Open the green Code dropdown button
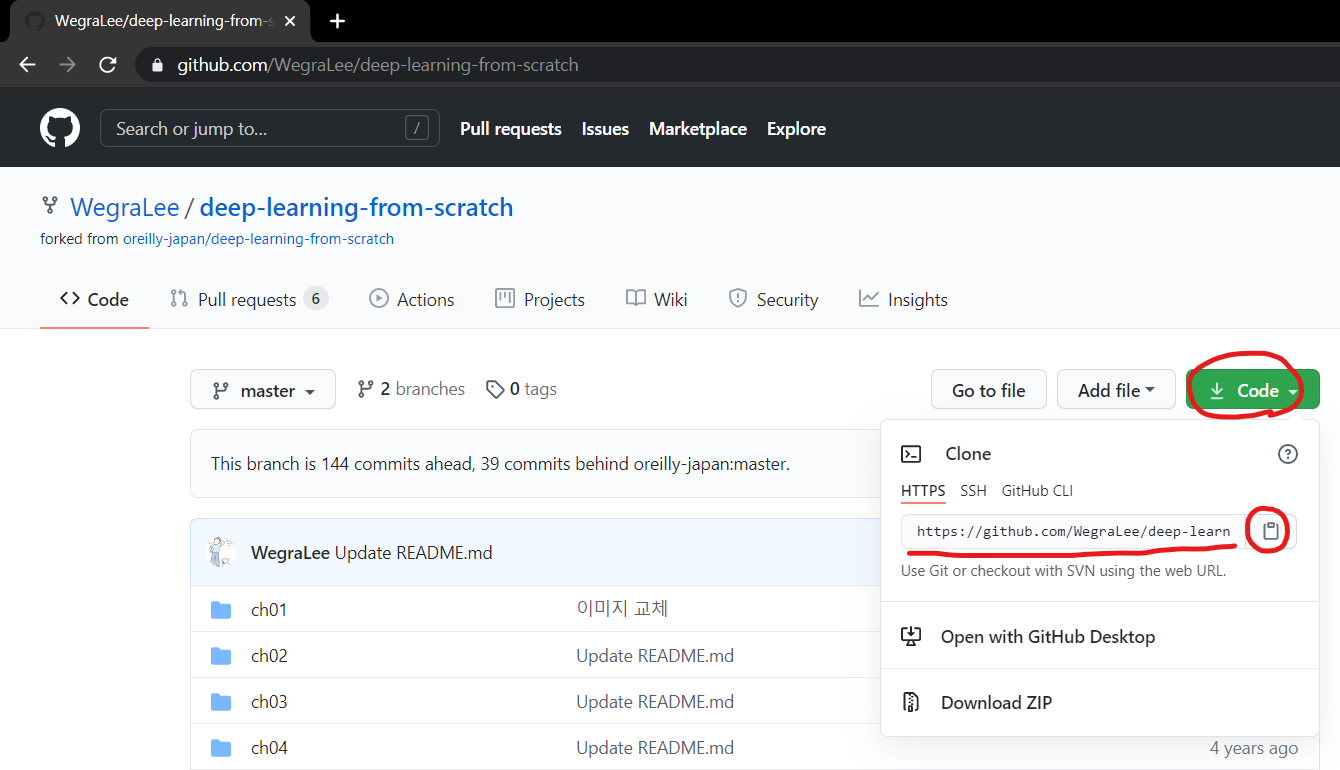Screen dimensions: 1340x770 (1253, 390)
